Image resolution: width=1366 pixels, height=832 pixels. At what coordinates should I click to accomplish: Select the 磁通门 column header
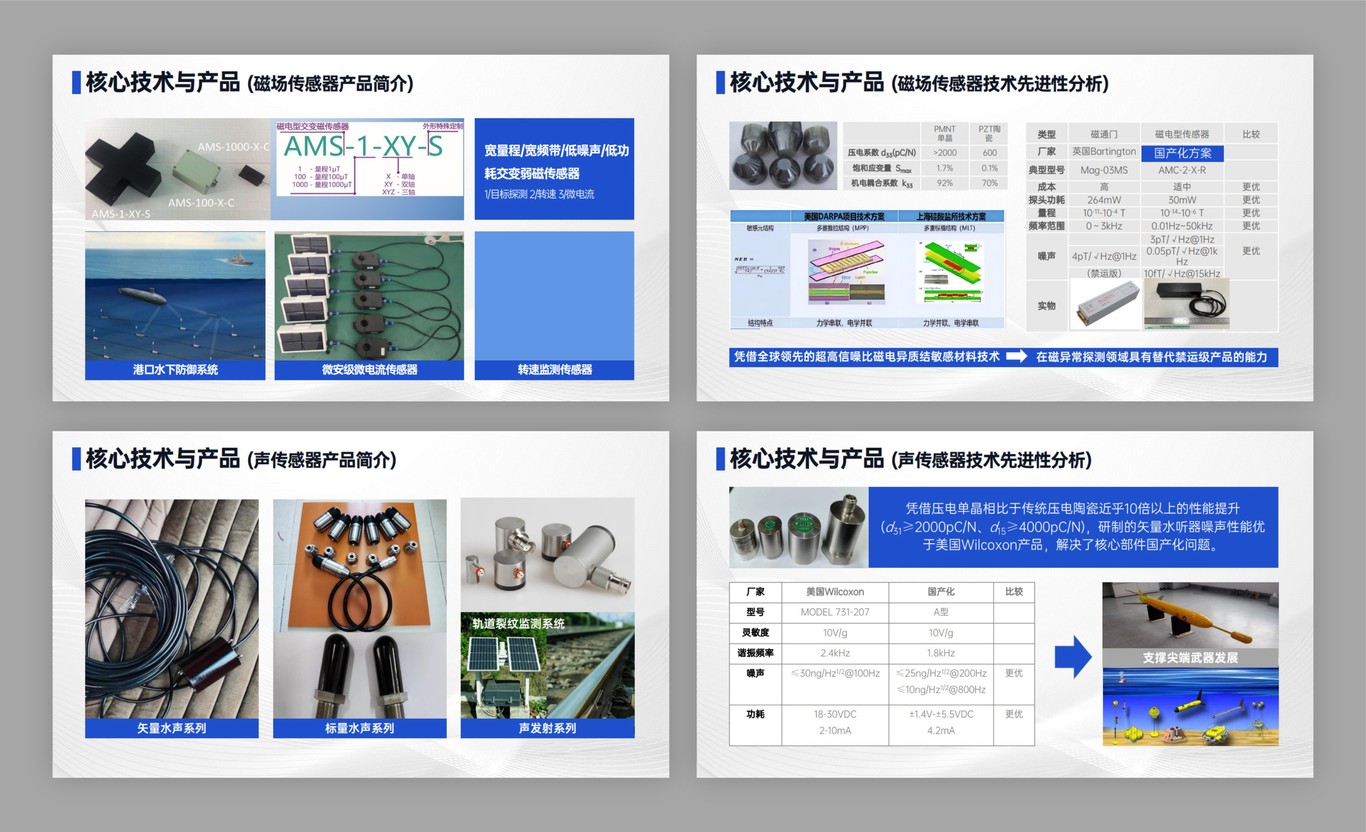click(1104, 134)
